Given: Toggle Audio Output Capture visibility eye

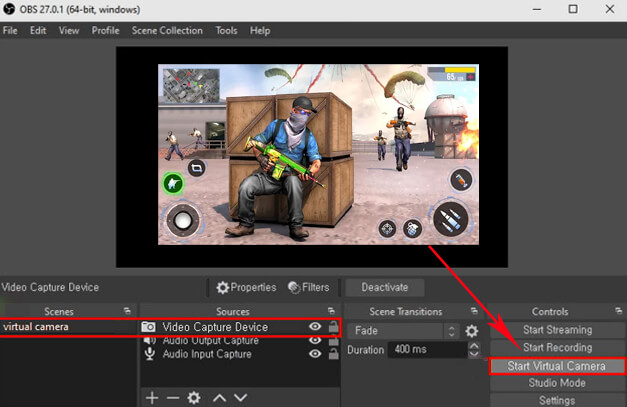Looking at the screenshot, I should click(315, 340).
